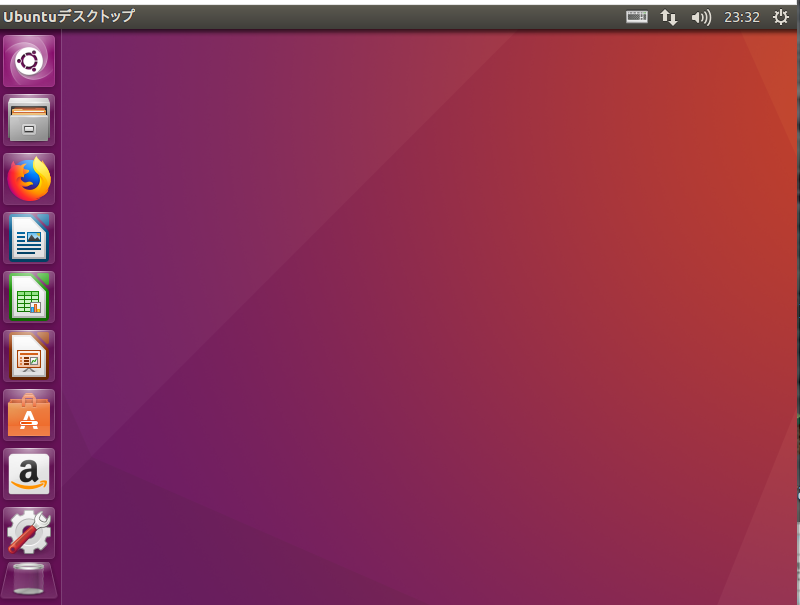800x605 pixels.
Task: Open the Files file manager
Action: 29,120
